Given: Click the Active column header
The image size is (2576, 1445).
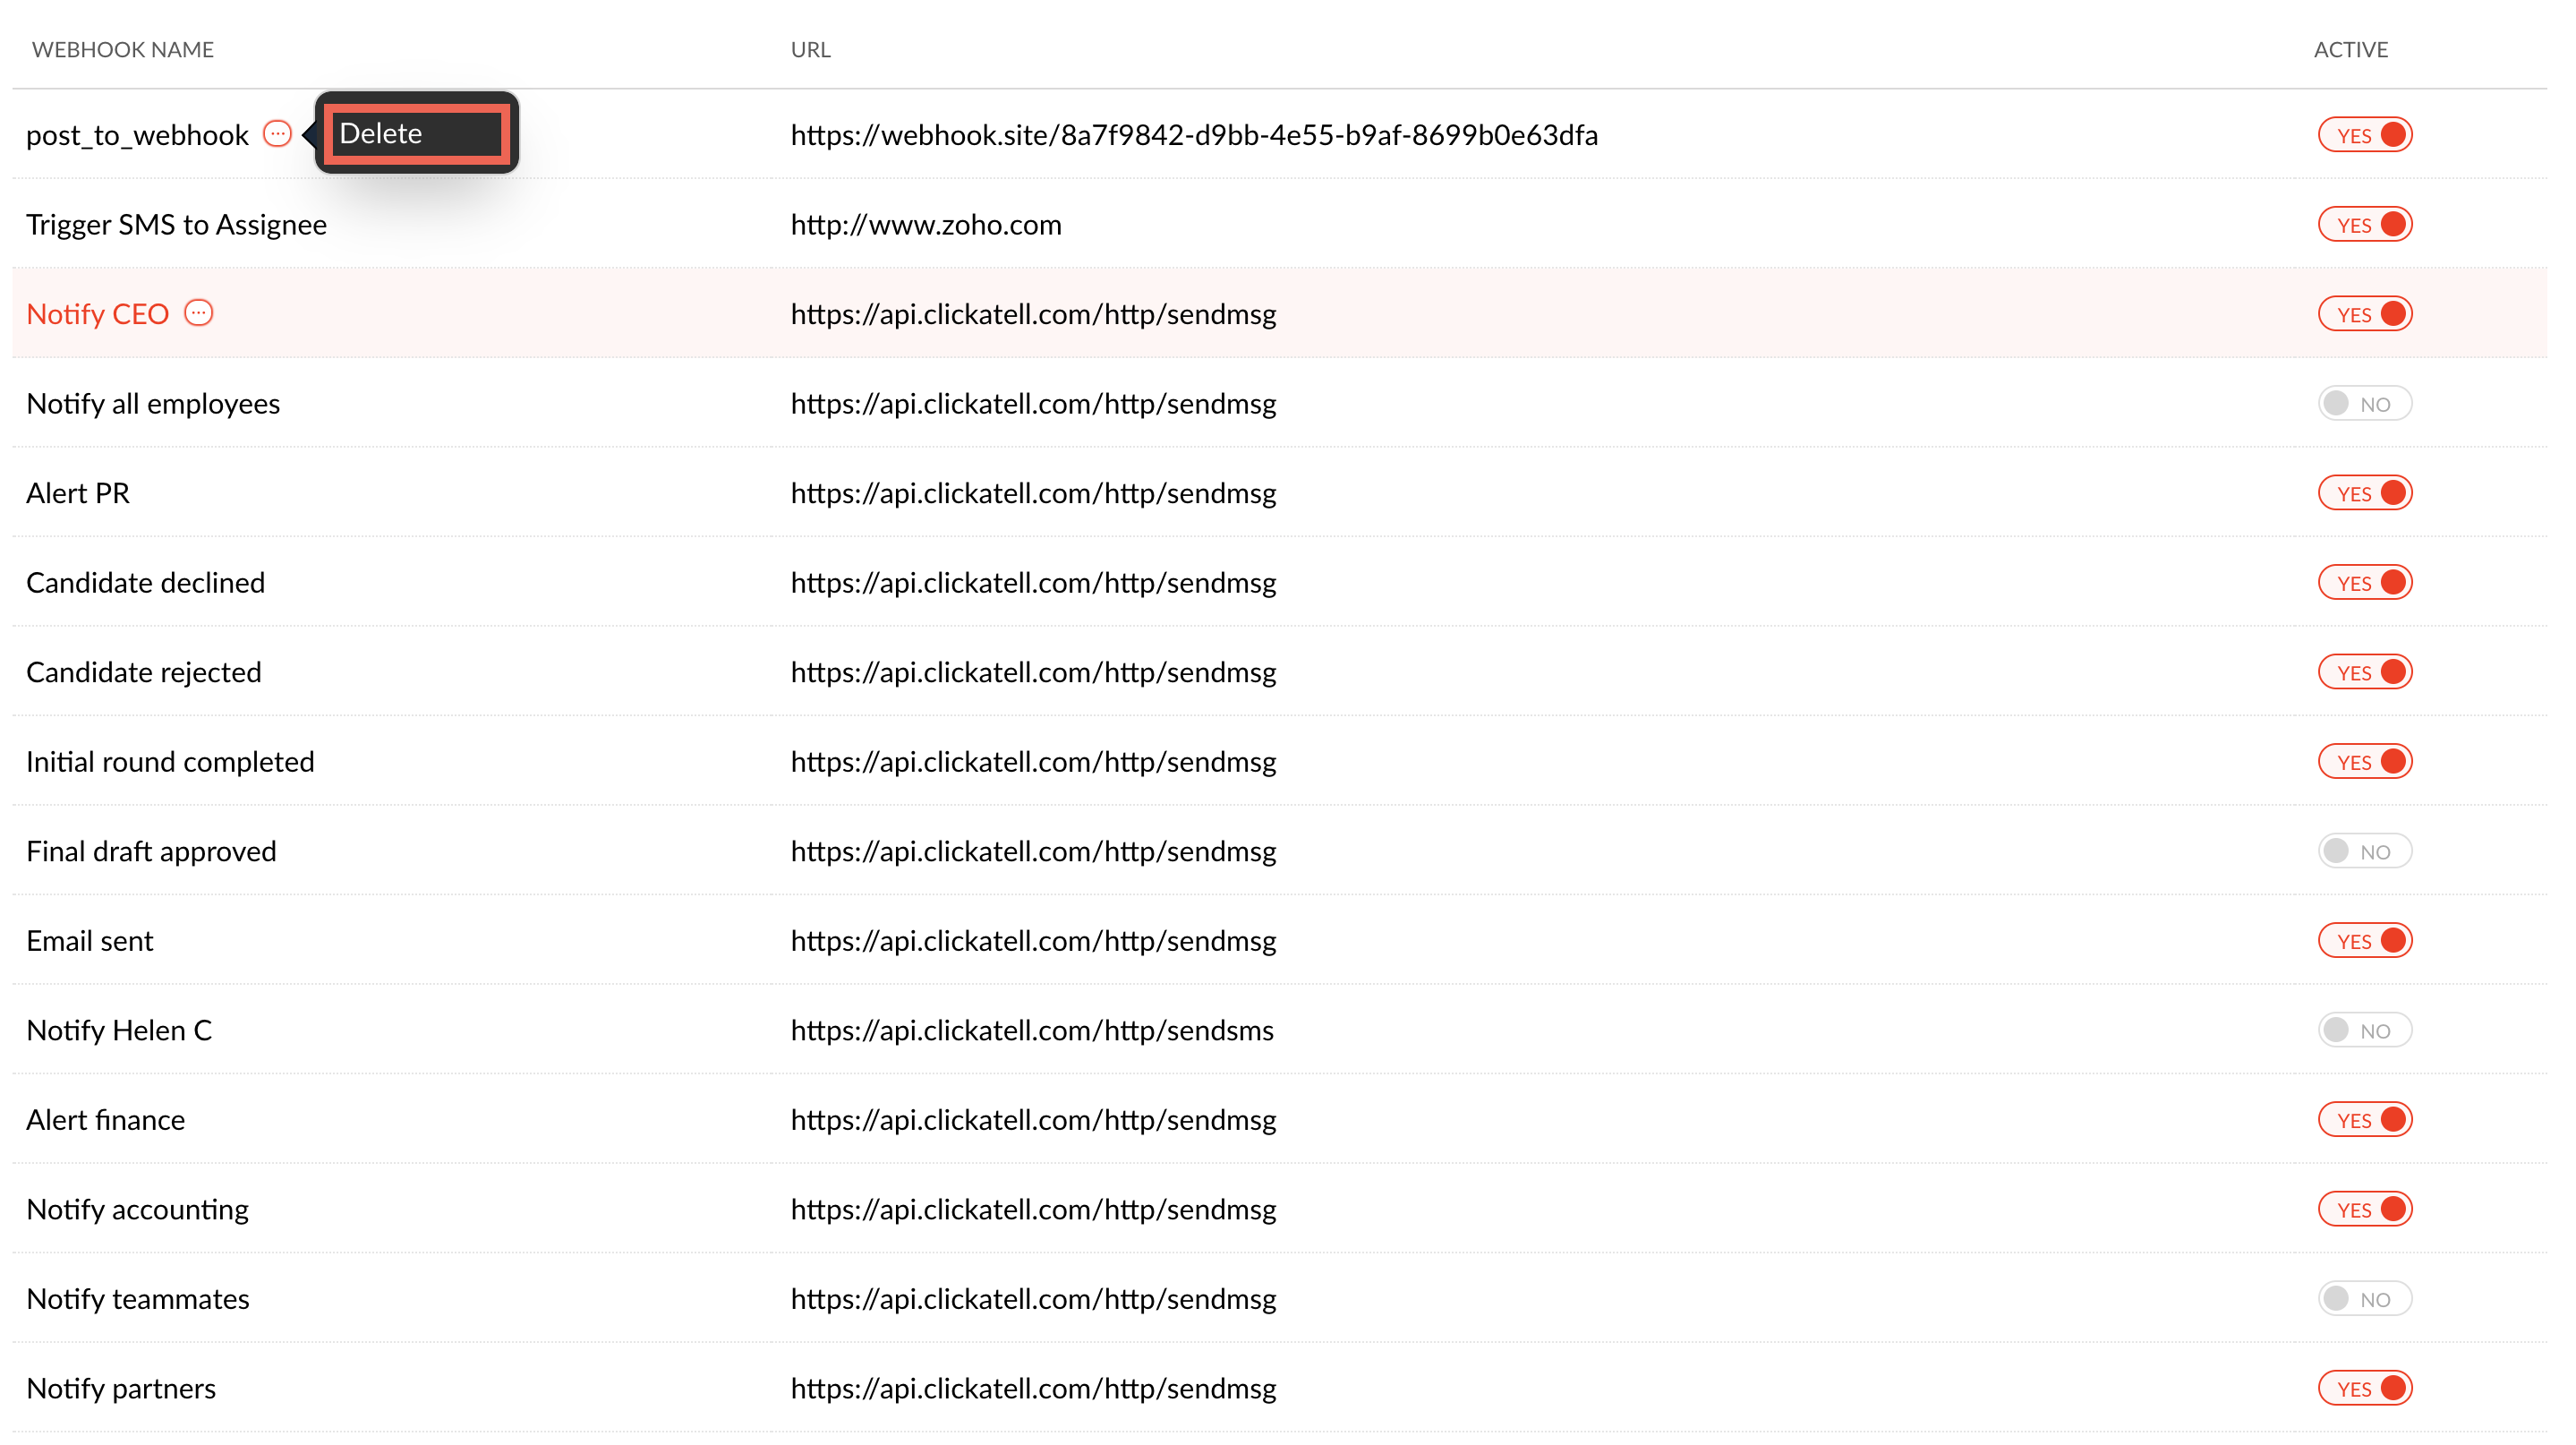Looking at the screenshot, I should click(x=2350, y=50).
